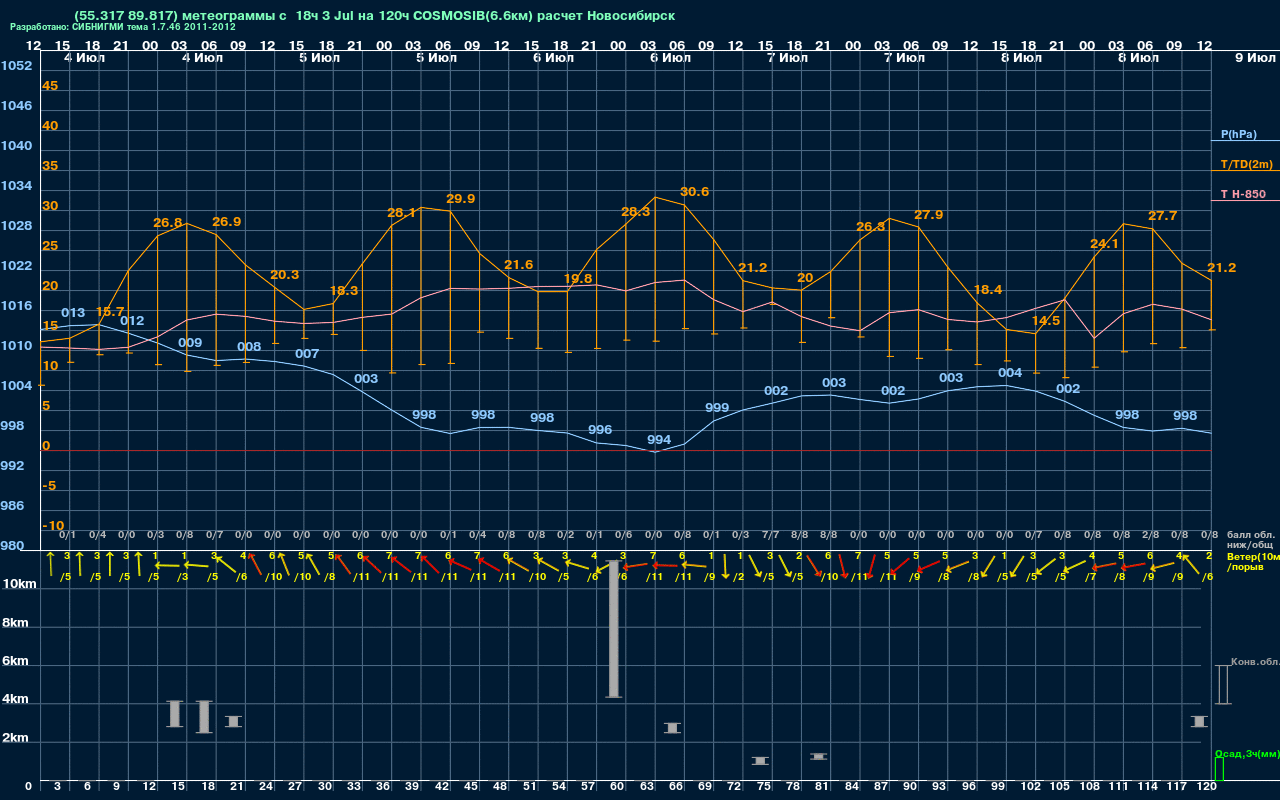Click the 20.3 temperature label
The width and height of the screenshot is (1280, 800).
coord(284,274)
